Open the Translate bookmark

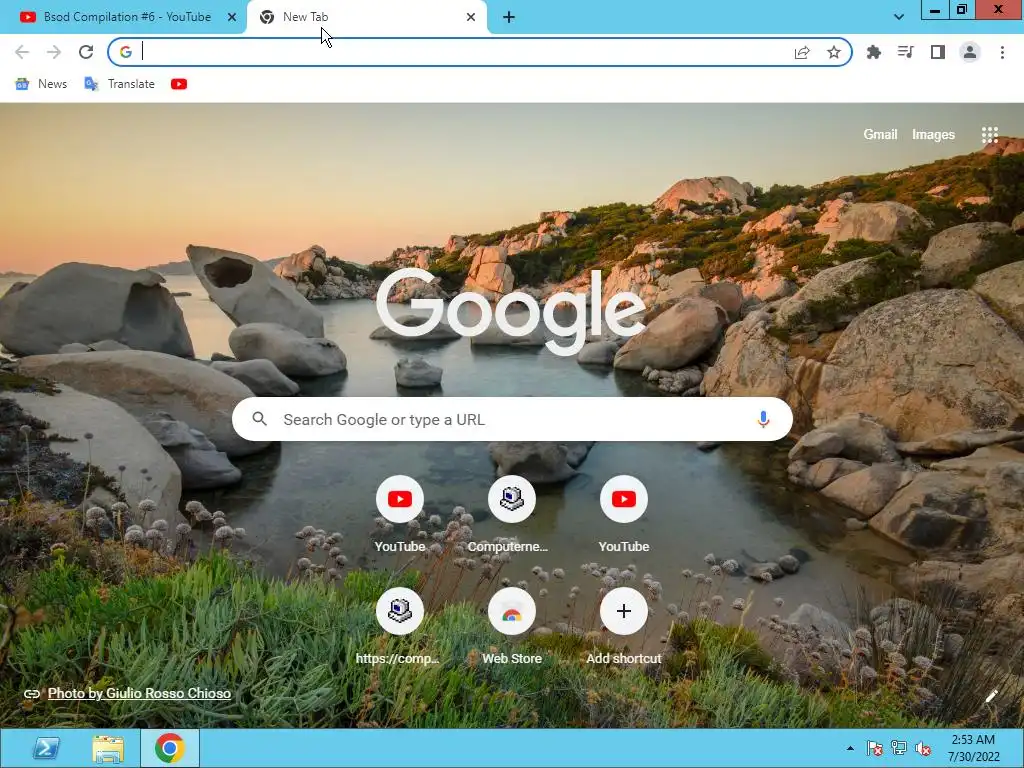(x=120, y=84)
